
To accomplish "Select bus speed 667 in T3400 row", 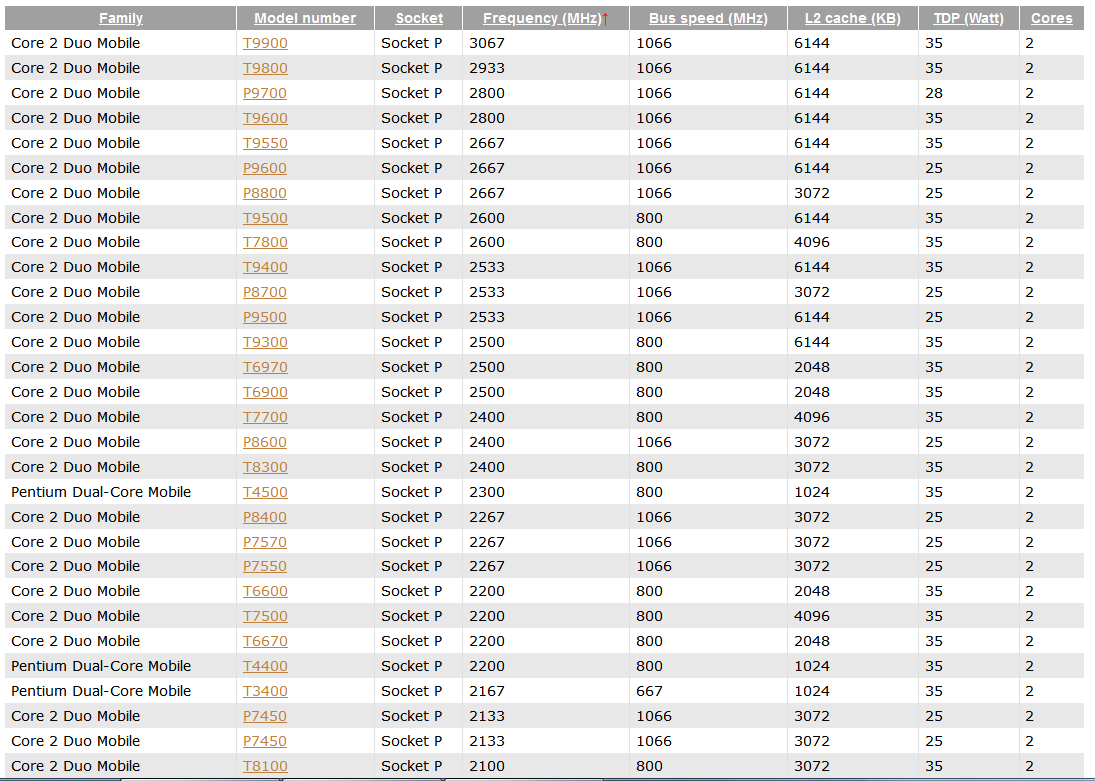I will point(649,692).
